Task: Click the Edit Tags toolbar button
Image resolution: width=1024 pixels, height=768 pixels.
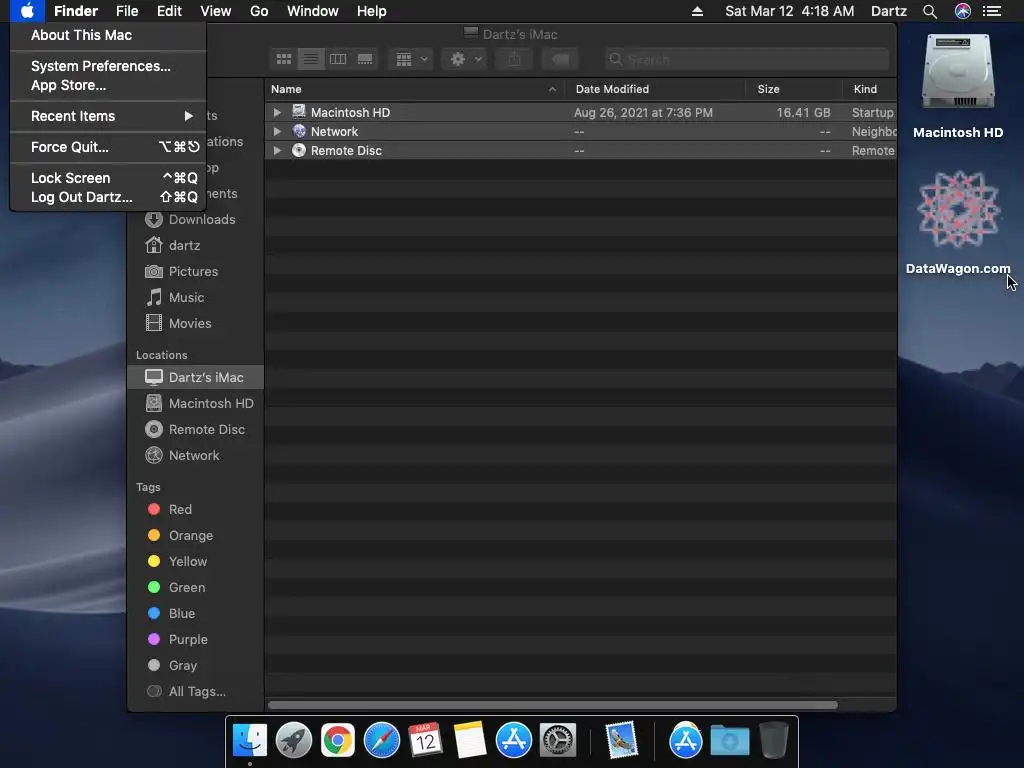Action: (x=560, y=59)
